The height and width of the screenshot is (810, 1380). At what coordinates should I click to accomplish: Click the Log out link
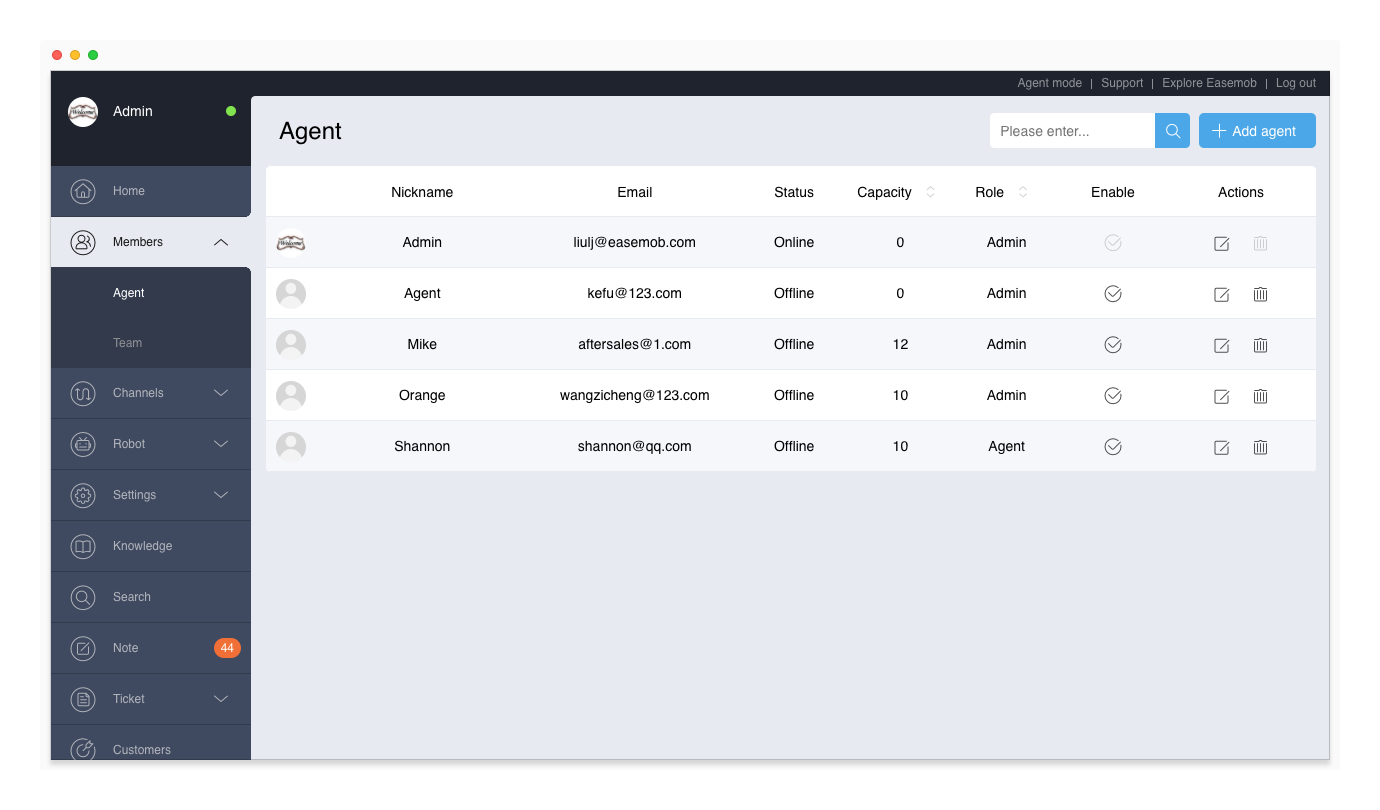pos(1296,83)
